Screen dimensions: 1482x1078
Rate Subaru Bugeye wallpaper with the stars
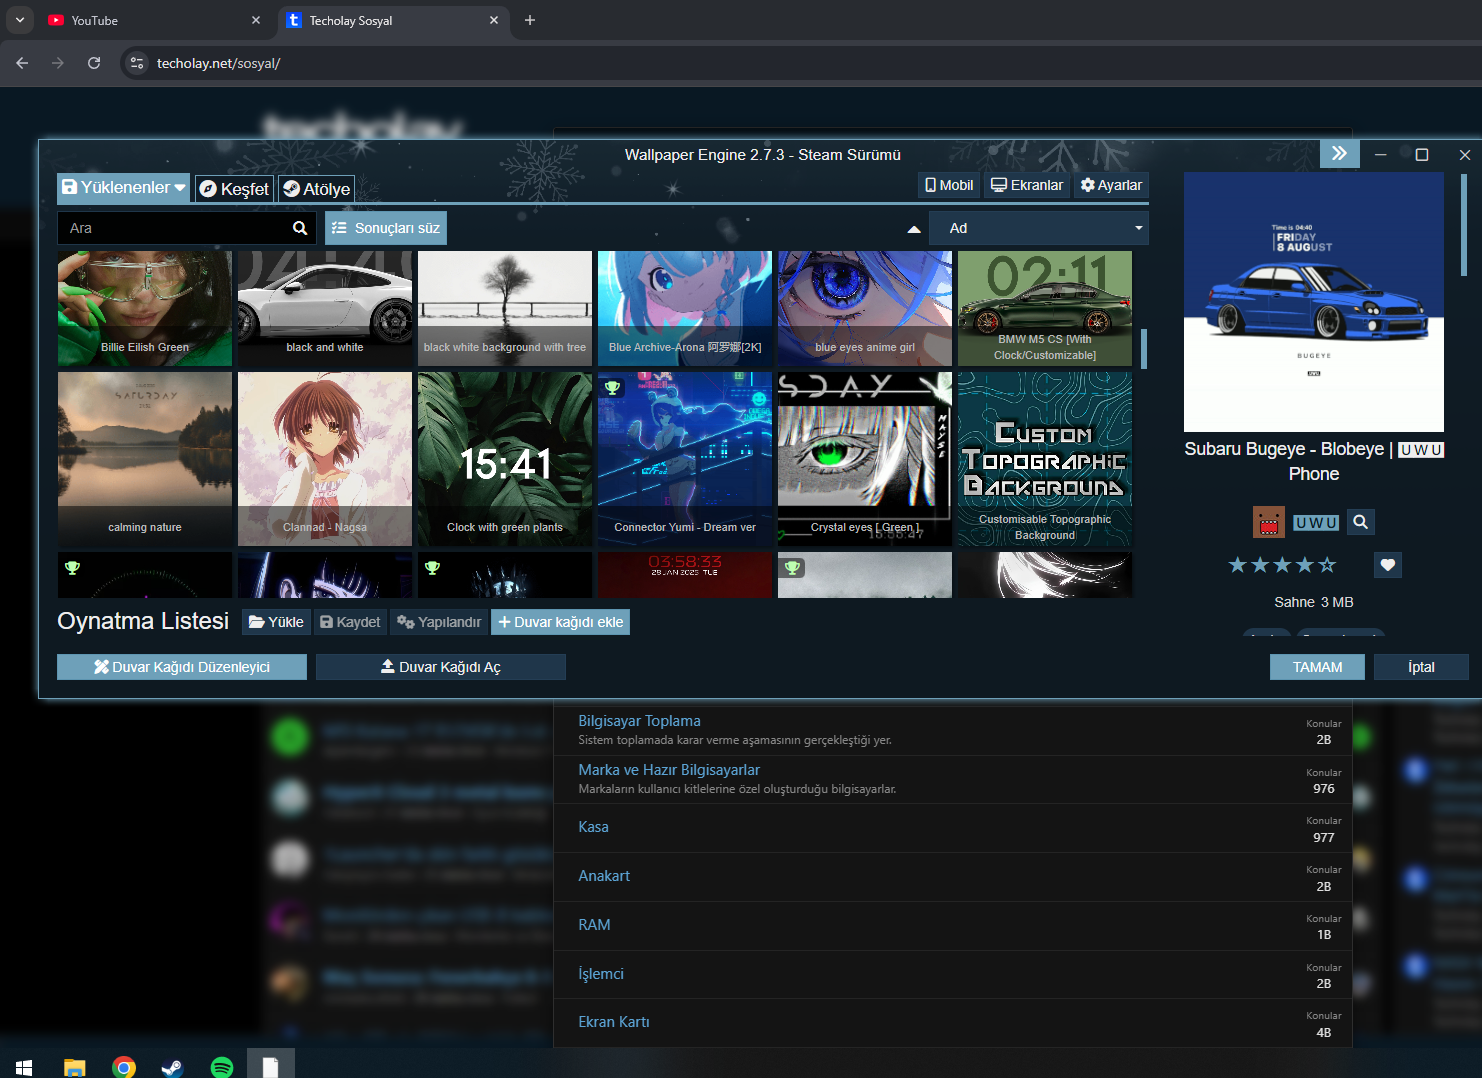[x=1282, y=565]
